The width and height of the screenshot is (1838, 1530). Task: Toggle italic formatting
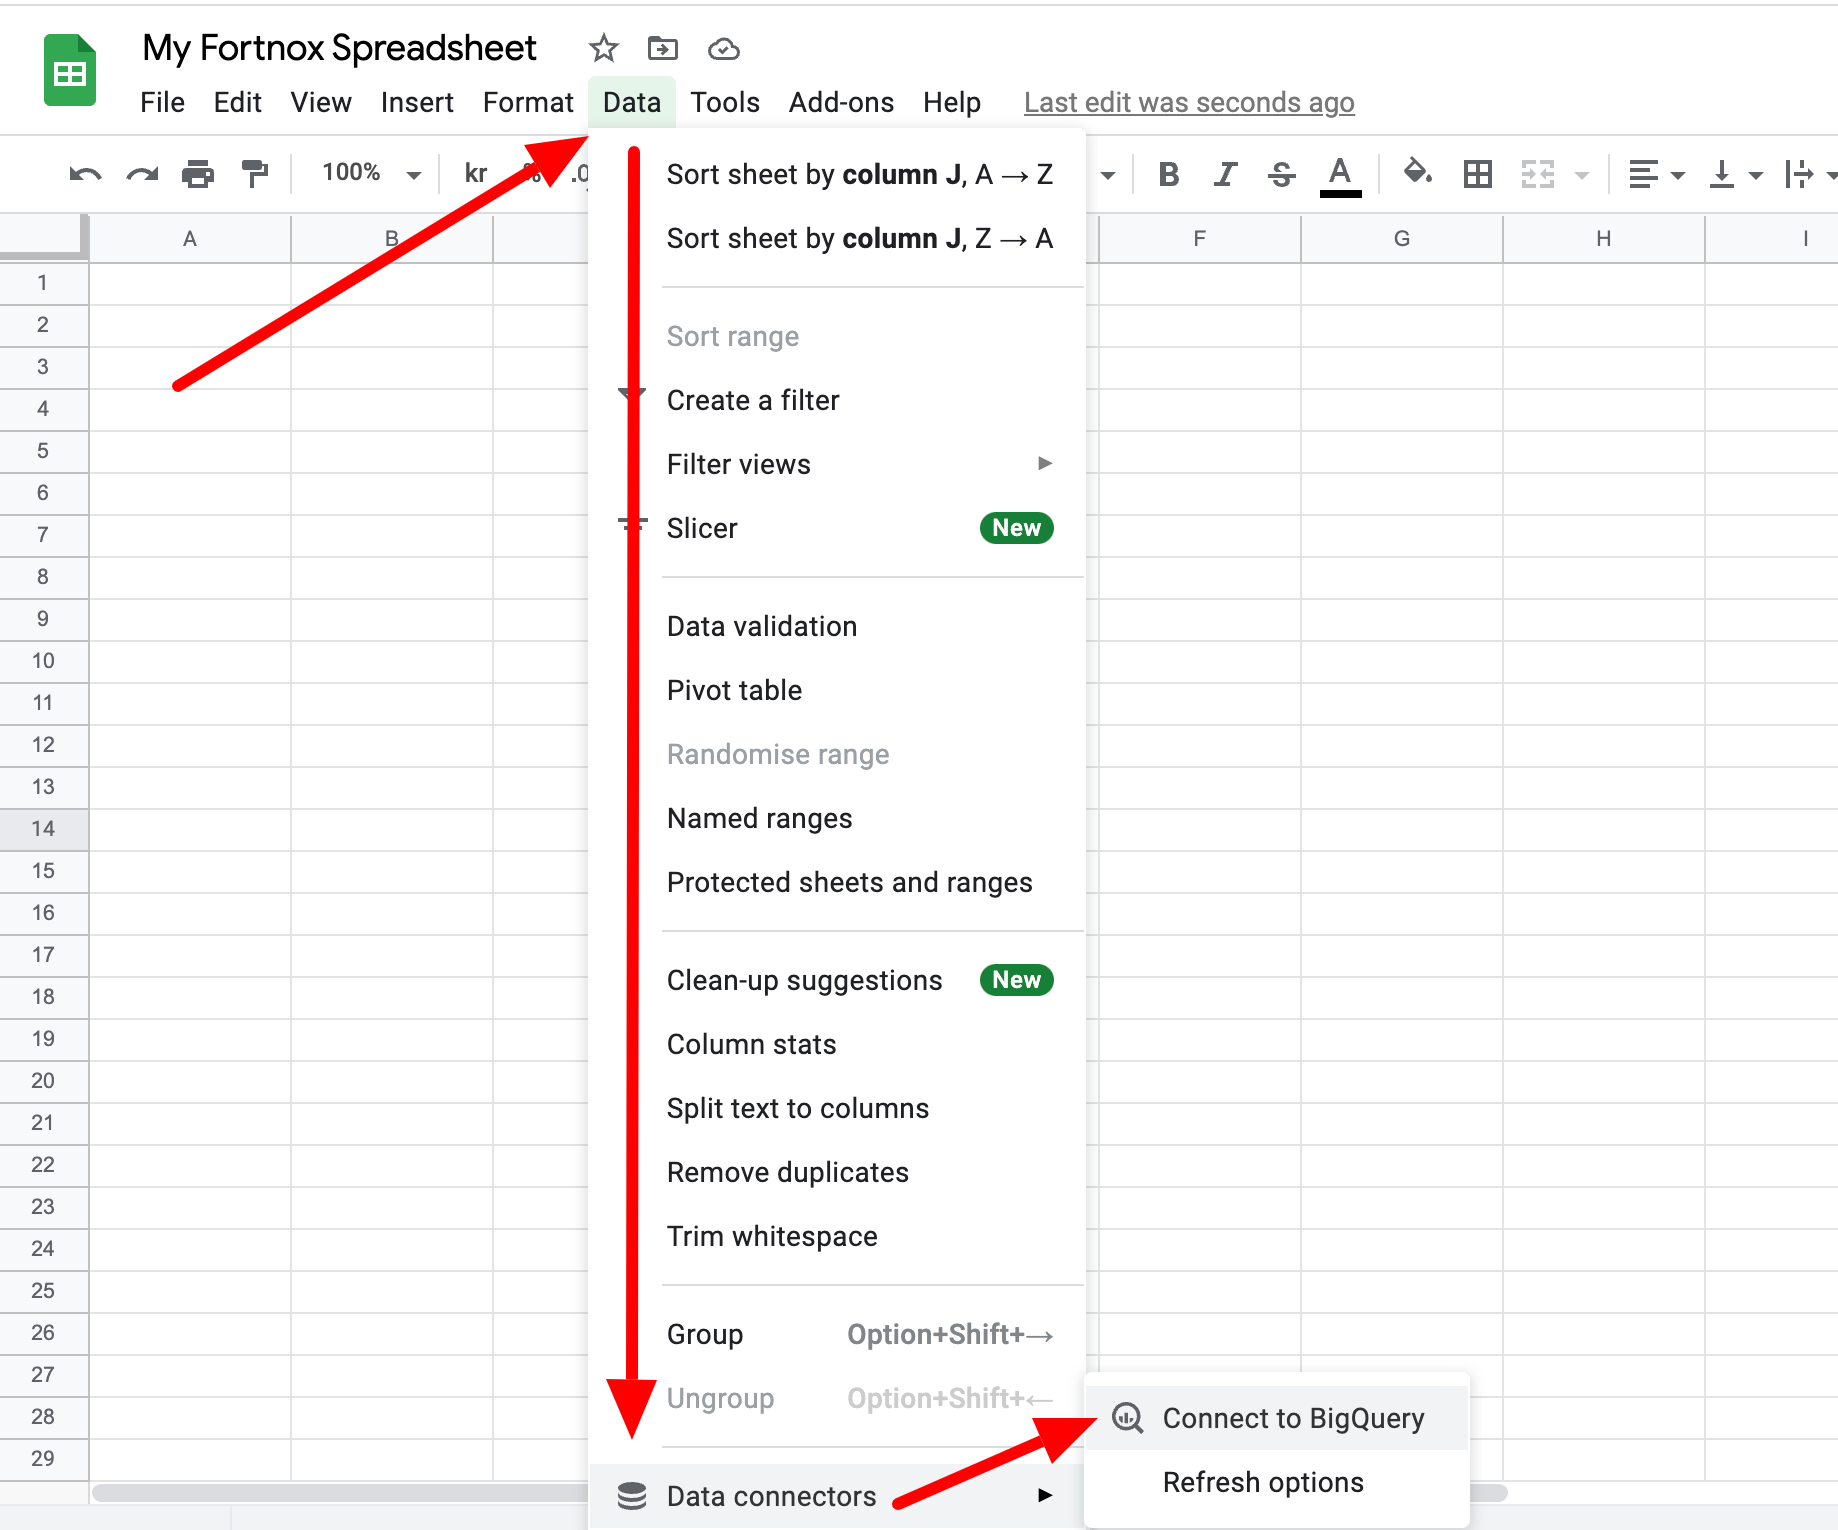coord(1223,173)
